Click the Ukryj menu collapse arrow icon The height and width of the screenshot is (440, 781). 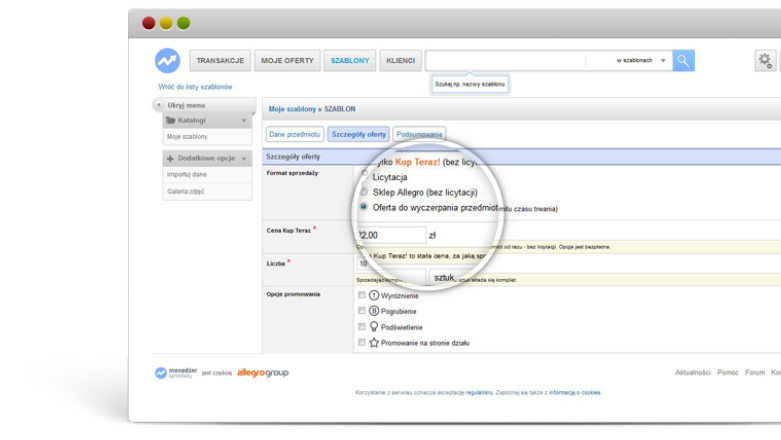159,105
